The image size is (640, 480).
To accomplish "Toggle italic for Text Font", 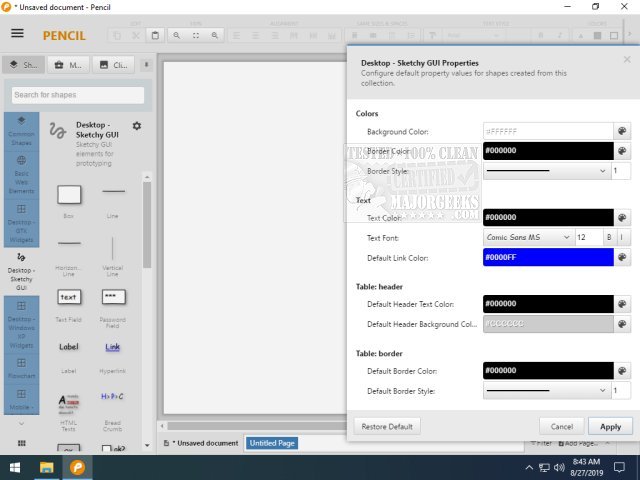I will tap(622, 237).
